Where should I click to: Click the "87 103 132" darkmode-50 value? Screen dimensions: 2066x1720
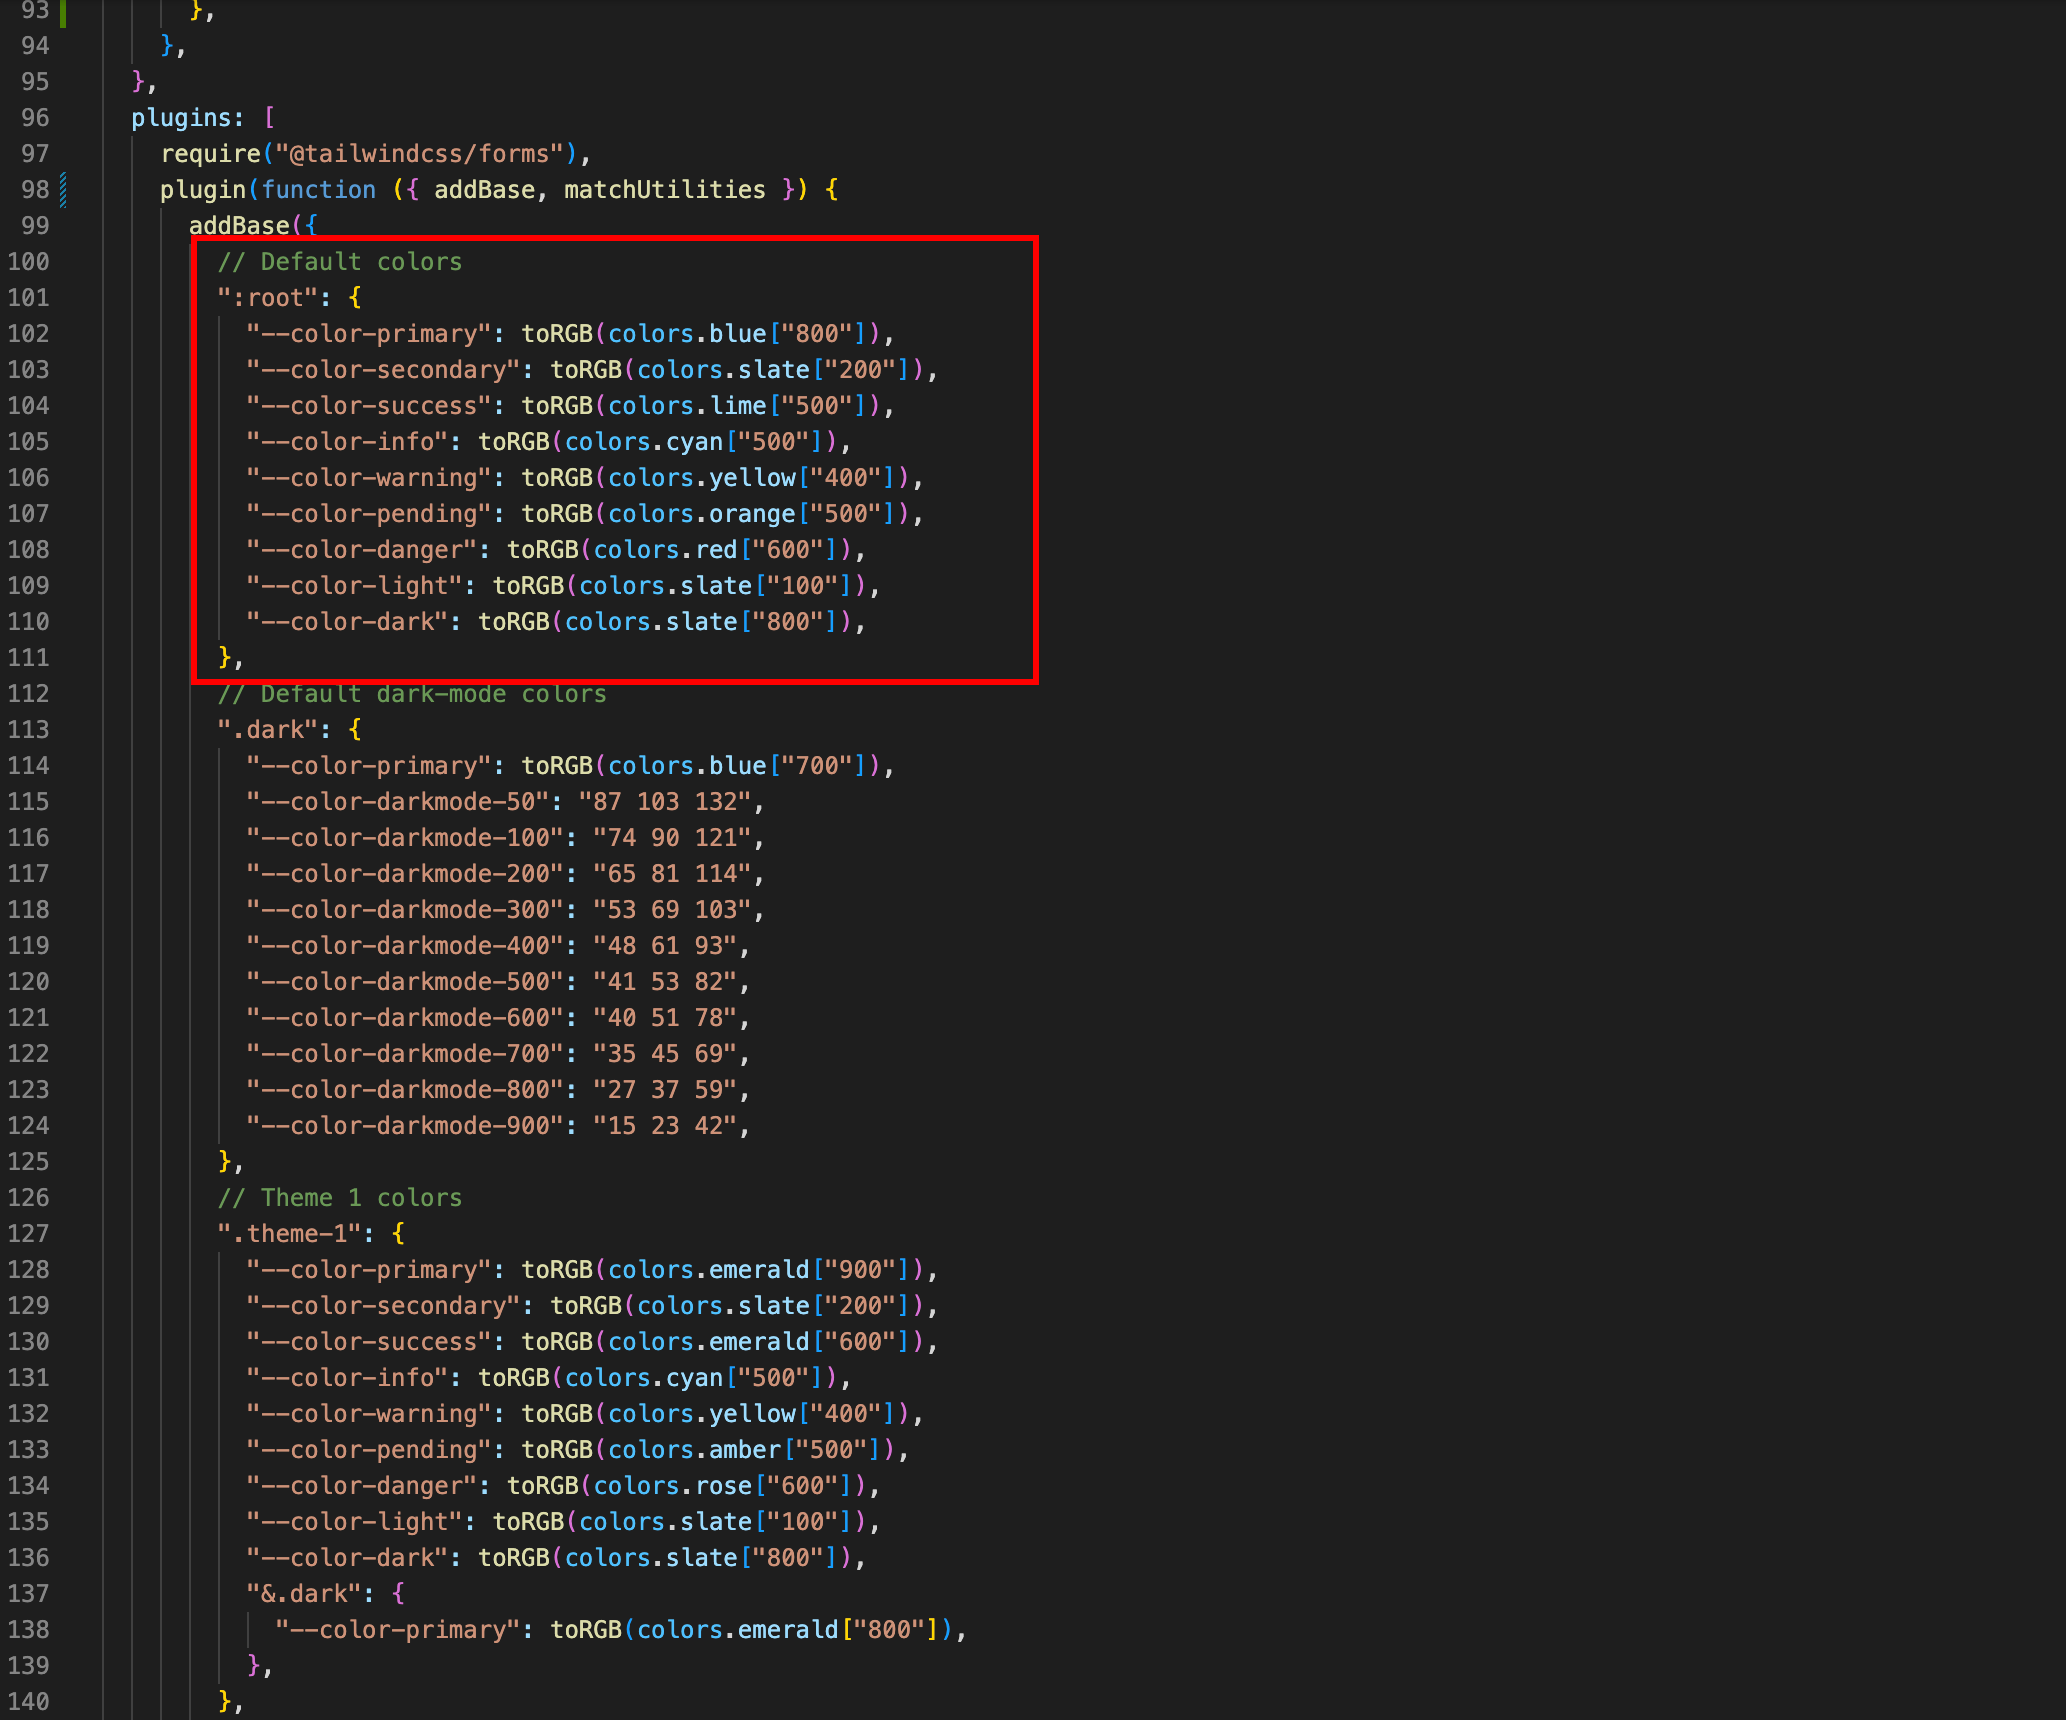point(664,802)
